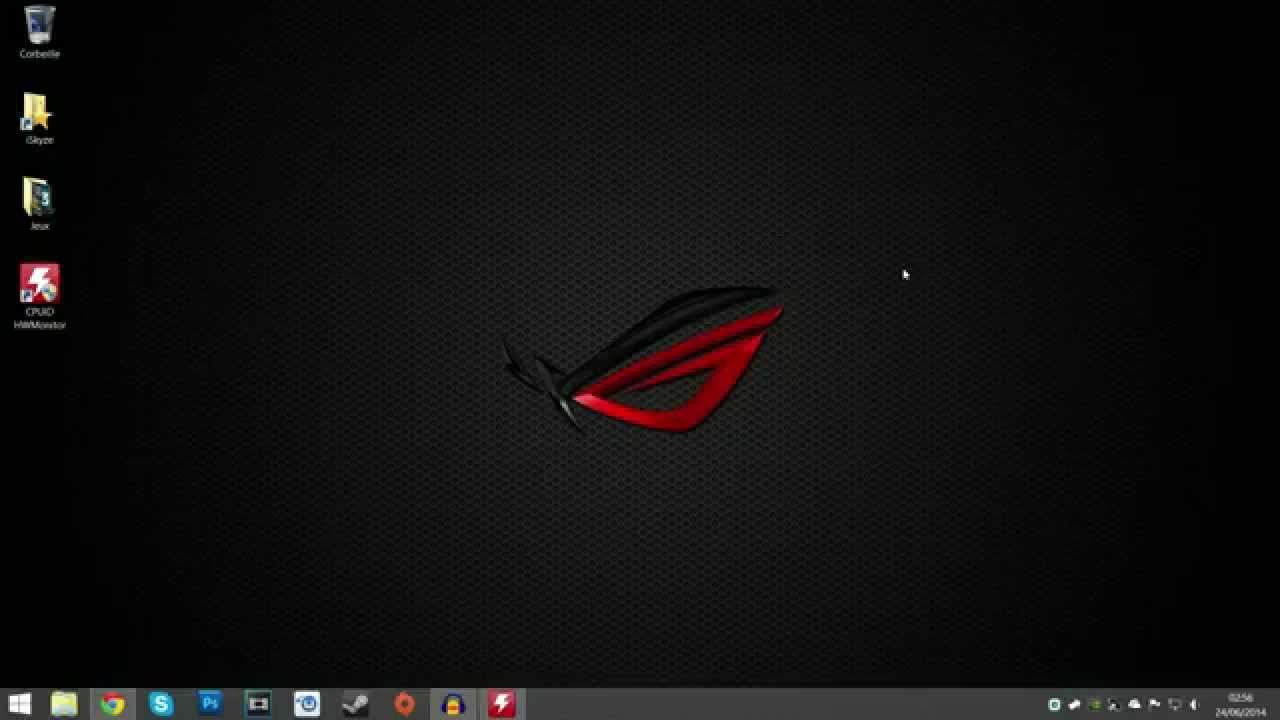Open the cloud tray icon

point(1134,705)
